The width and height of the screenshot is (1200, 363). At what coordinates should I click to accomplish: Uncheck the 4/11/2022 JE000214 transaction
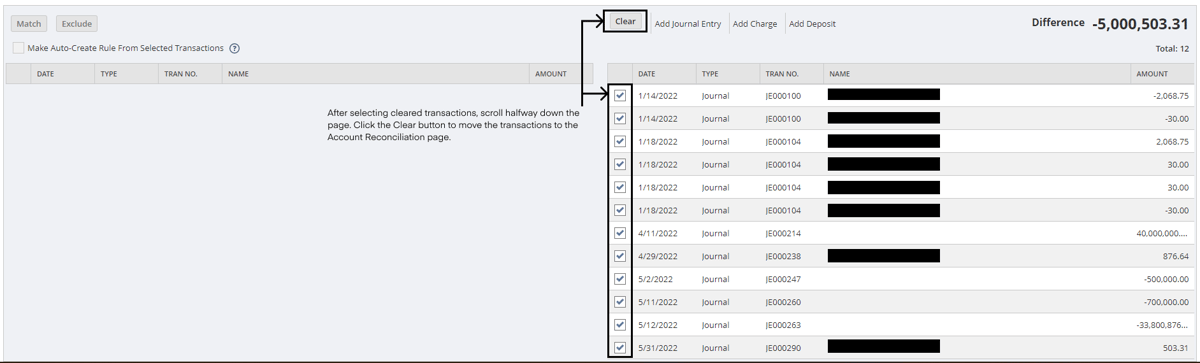click(x=620, y=233)
